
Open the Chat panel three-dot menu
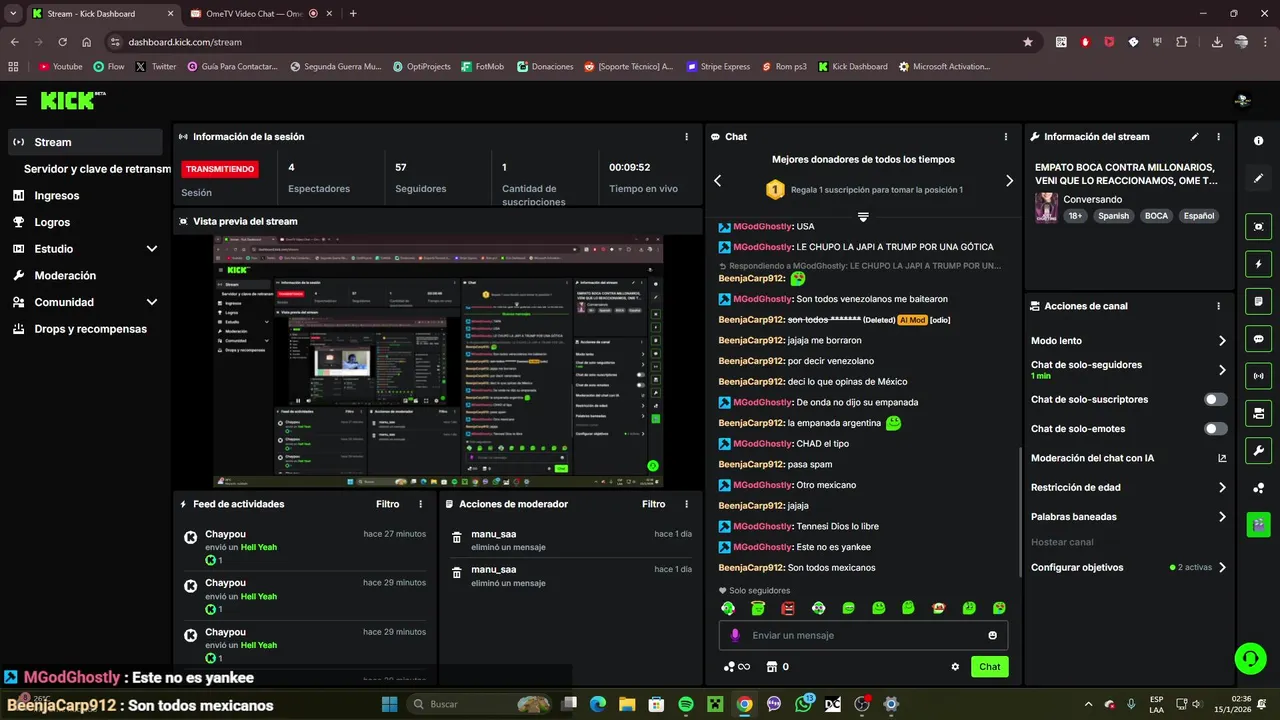coord(1006,137)
